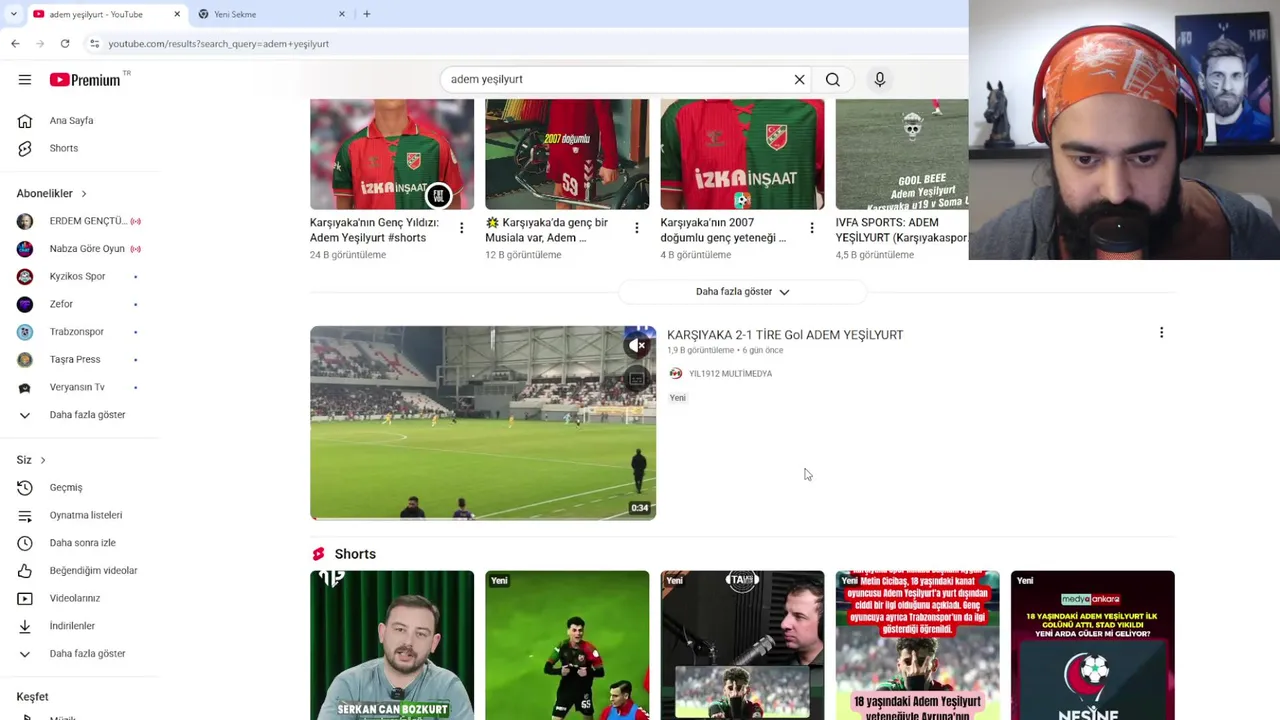Open menu for Karşıyaka'da genç bir Musiala short

click(x=636, y=228)
